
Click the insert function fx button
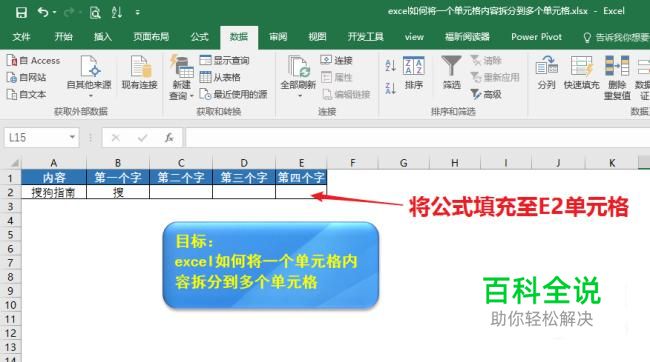click(169, 138)
